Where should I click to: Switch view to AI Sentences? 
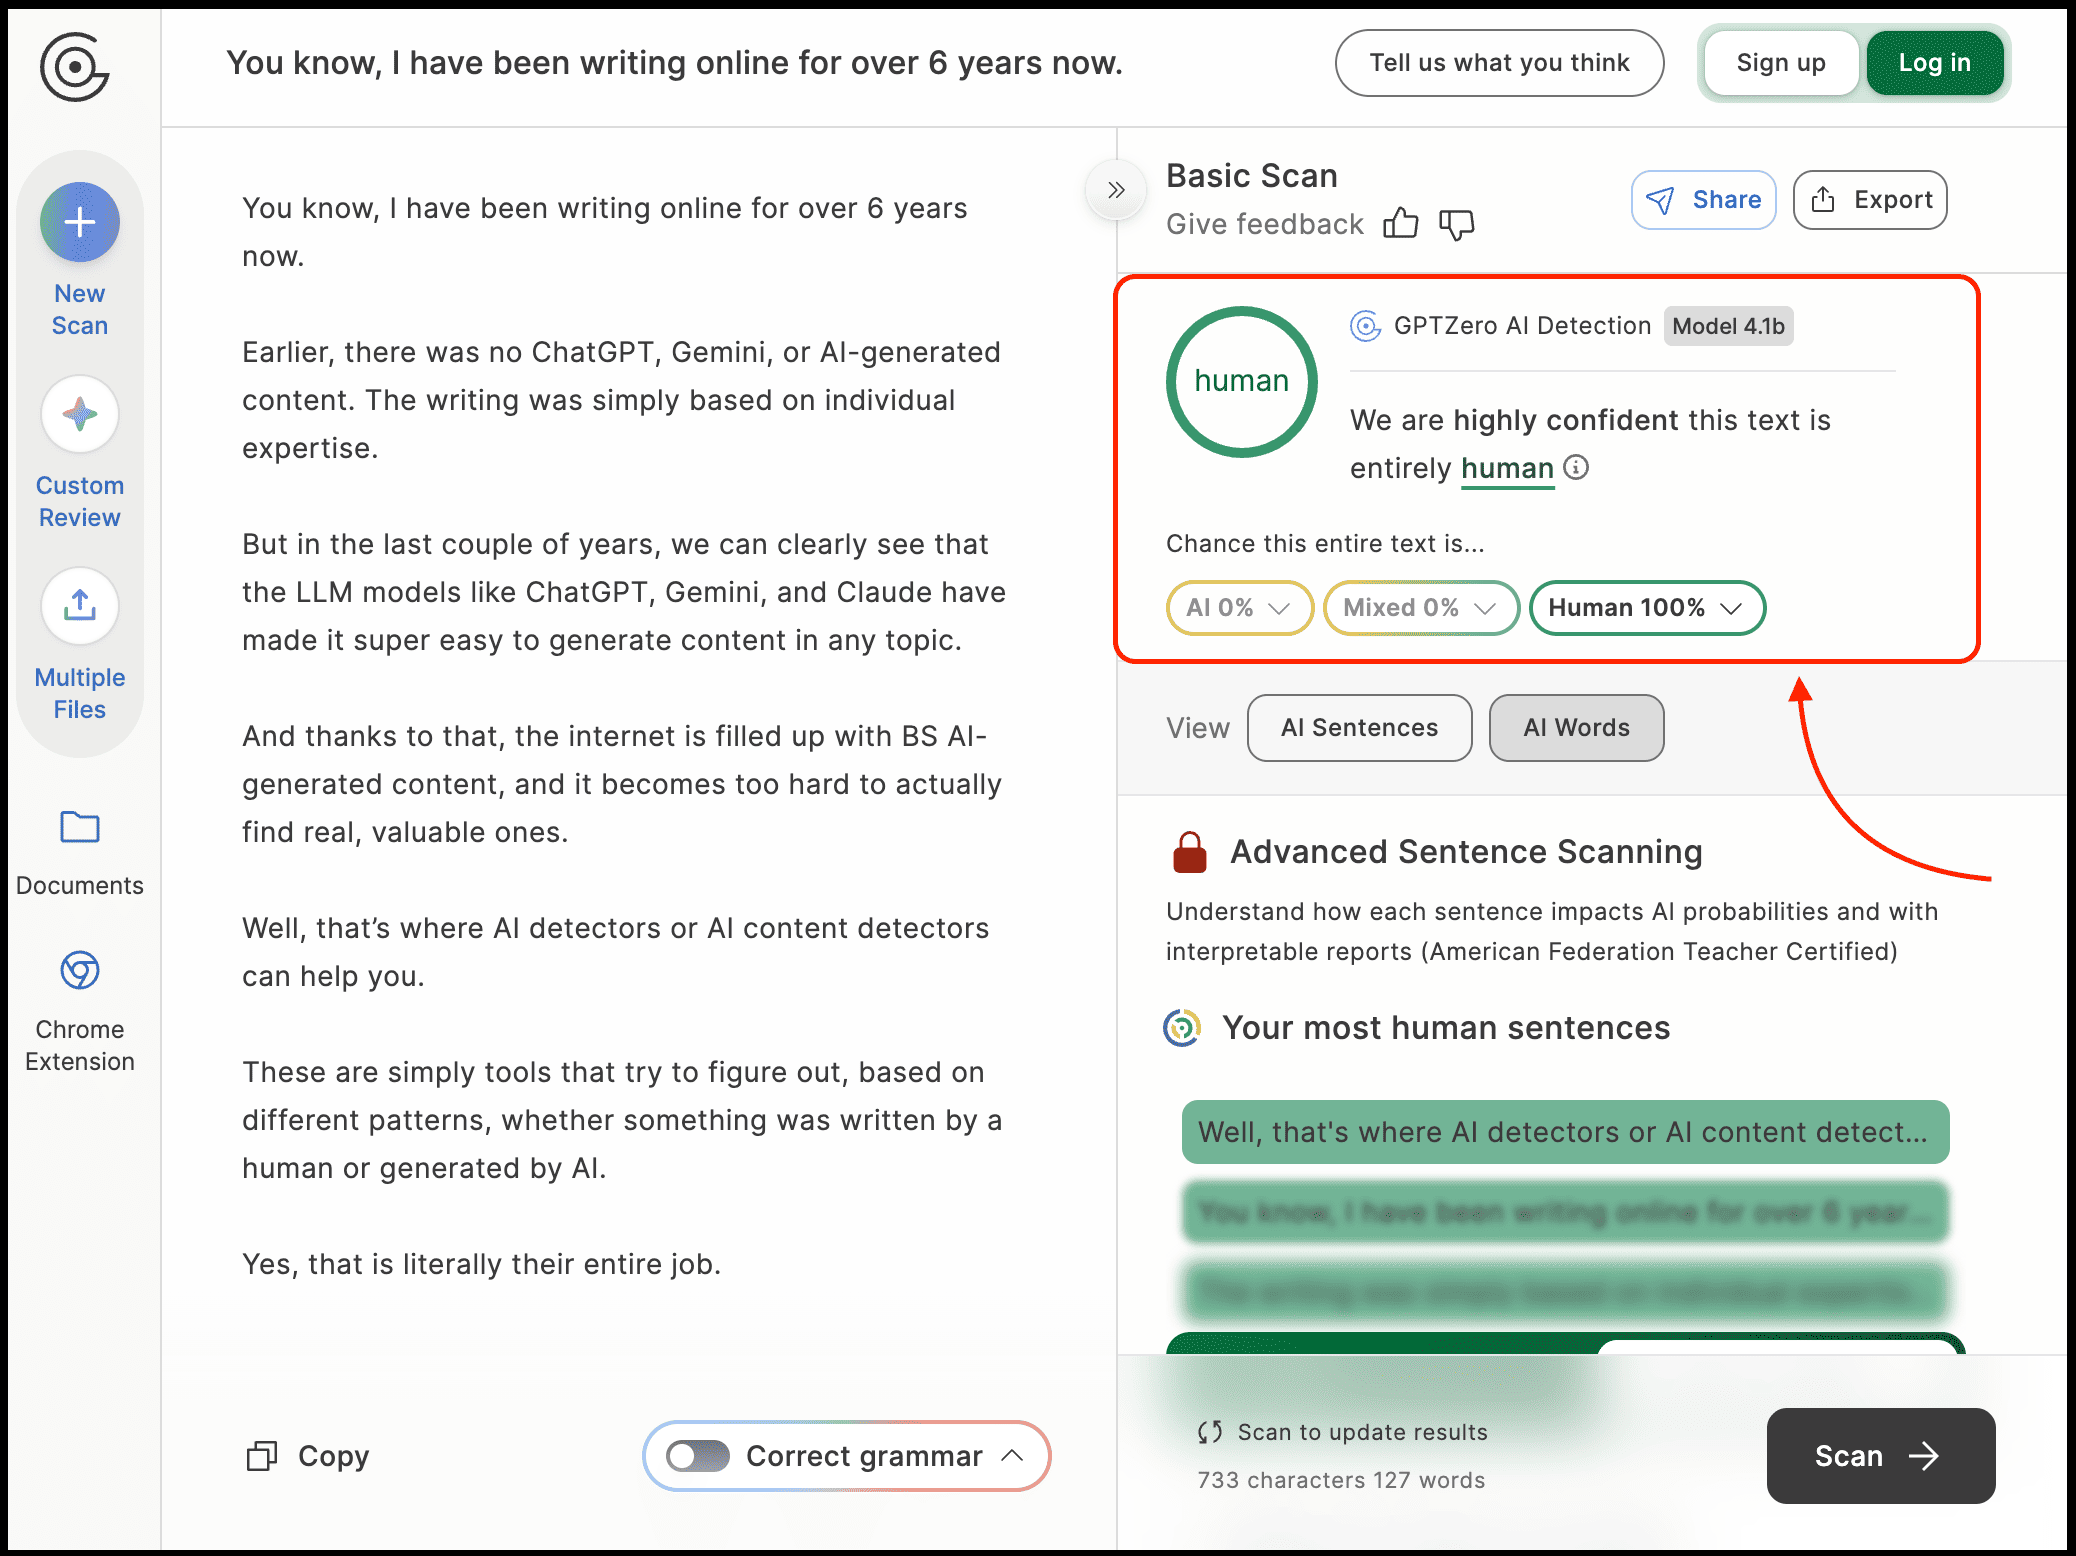click(1359, 728)
